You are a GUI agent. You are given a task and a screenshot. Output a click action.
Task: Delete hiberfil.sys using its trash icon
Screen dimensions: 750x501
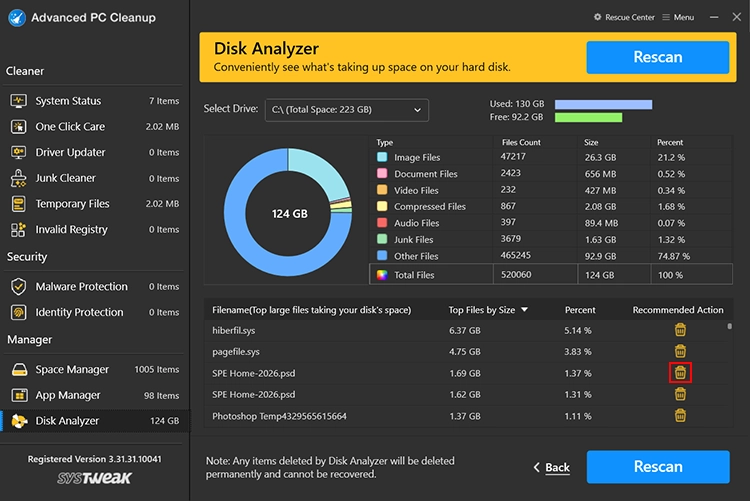click(x=680, y=329)
